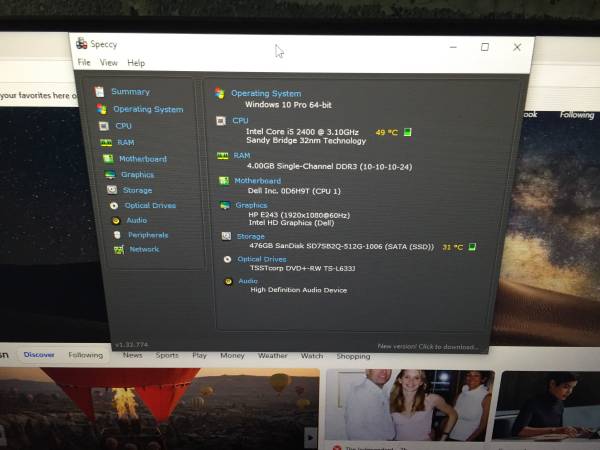Click the Graphics monitor icon in sidebar
This screenshot has height=450, width=600.
[110, 175]
